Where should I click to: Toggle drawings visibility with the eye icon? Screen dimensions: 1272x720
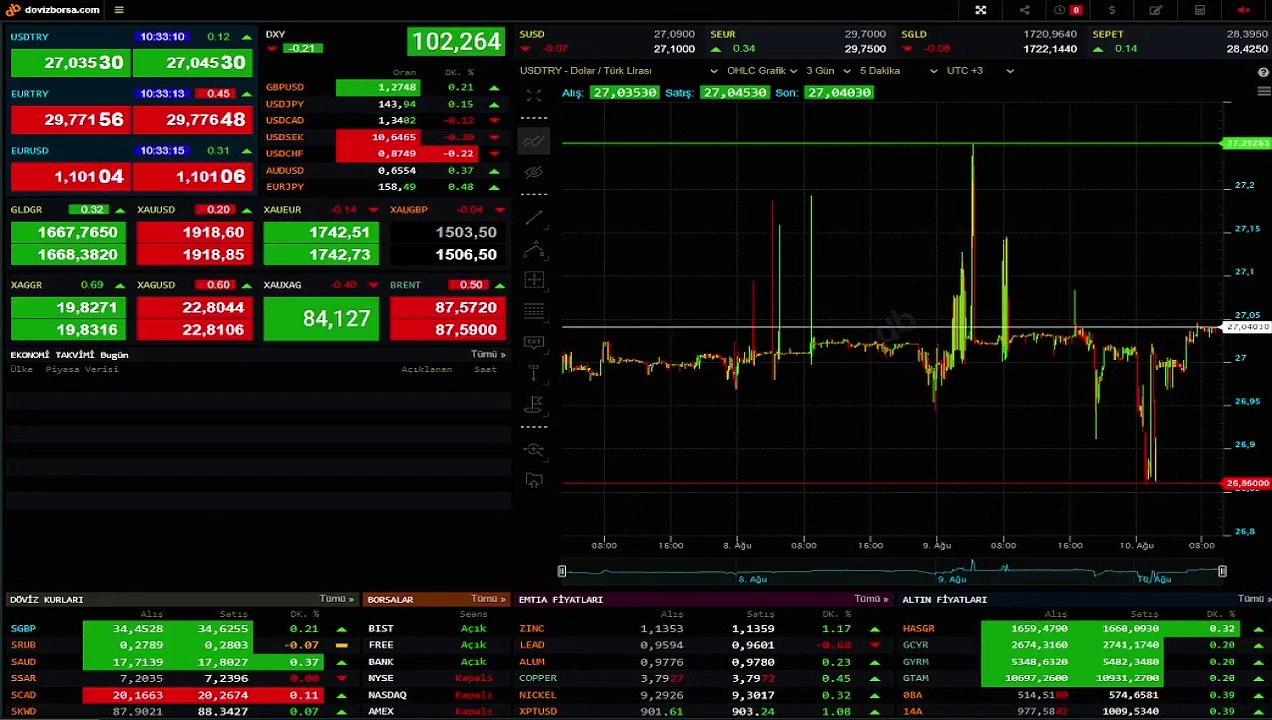(534, 172)
